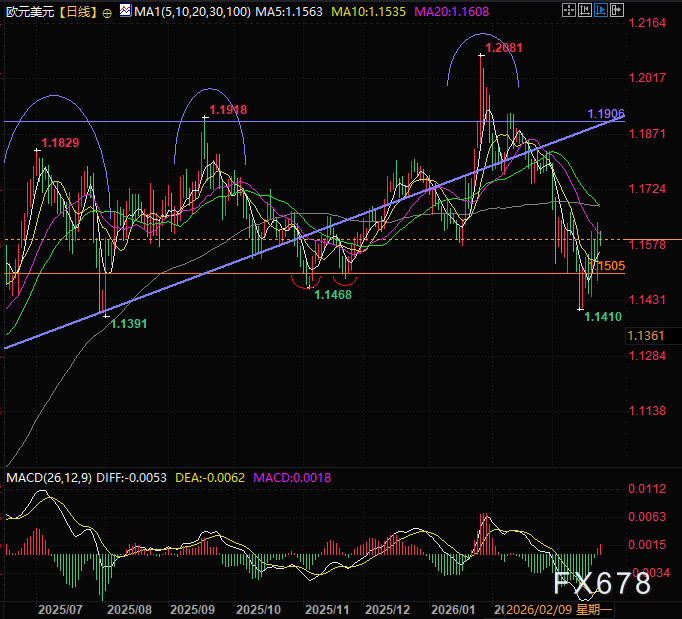
Task: Select the 1.1906 trendline end label
Action: 606,113
